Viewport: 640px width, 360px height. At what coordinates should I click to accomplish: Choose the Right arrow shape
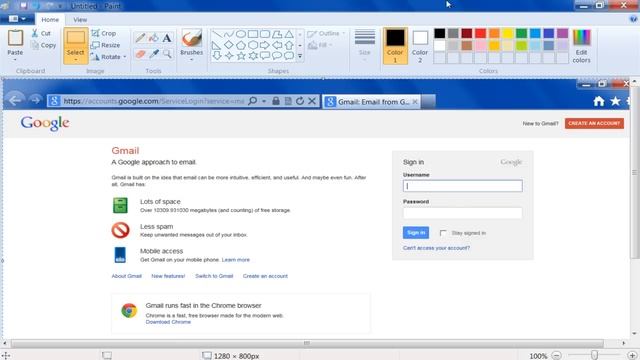265,45
